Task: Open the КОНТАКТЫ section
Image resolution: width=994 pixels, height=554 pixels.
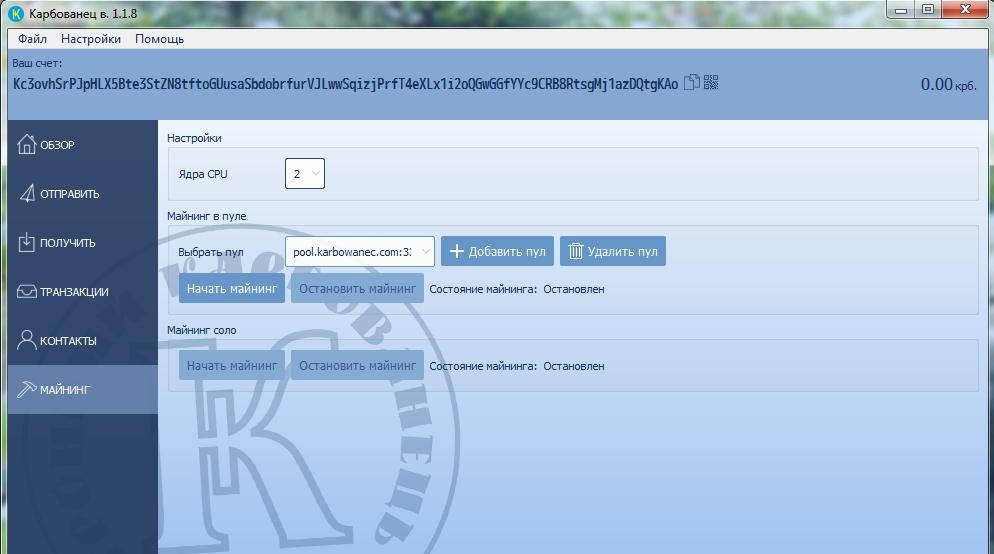Action: click(83, 340)
